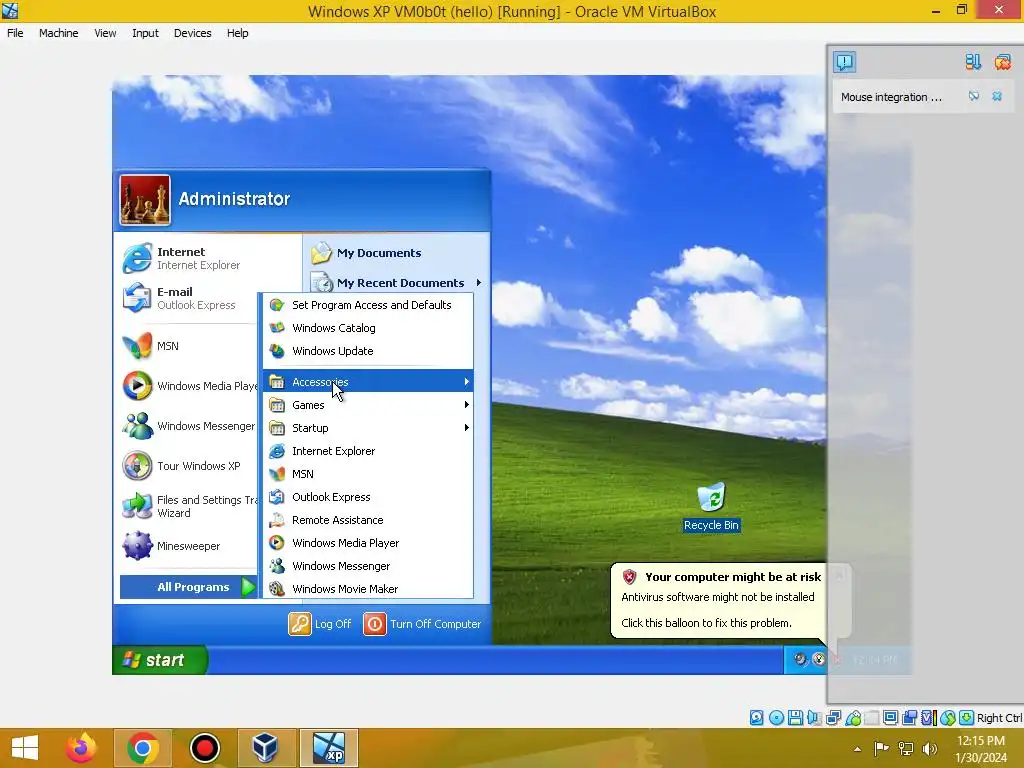Open VirtualBox Manager from host taskbar
The image size is (1024, 768).
click(x=265, y=748)
